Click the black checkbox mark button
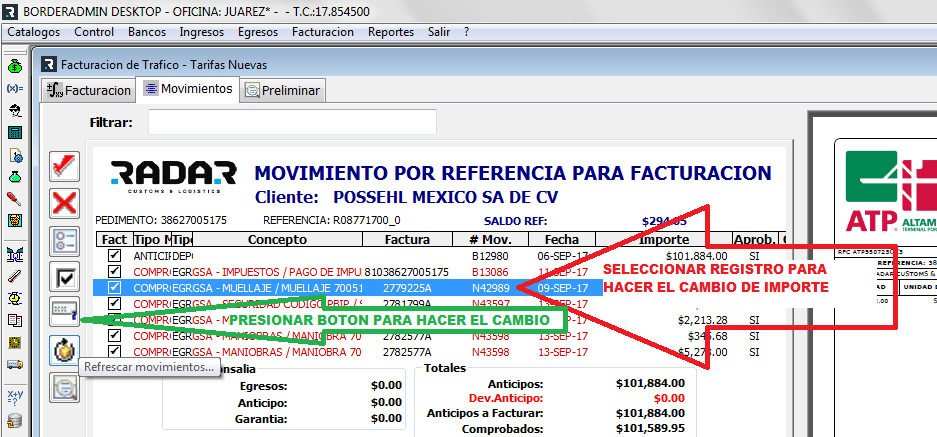The height and width of the screenshot is (437, 937). (x=64, y=277)
